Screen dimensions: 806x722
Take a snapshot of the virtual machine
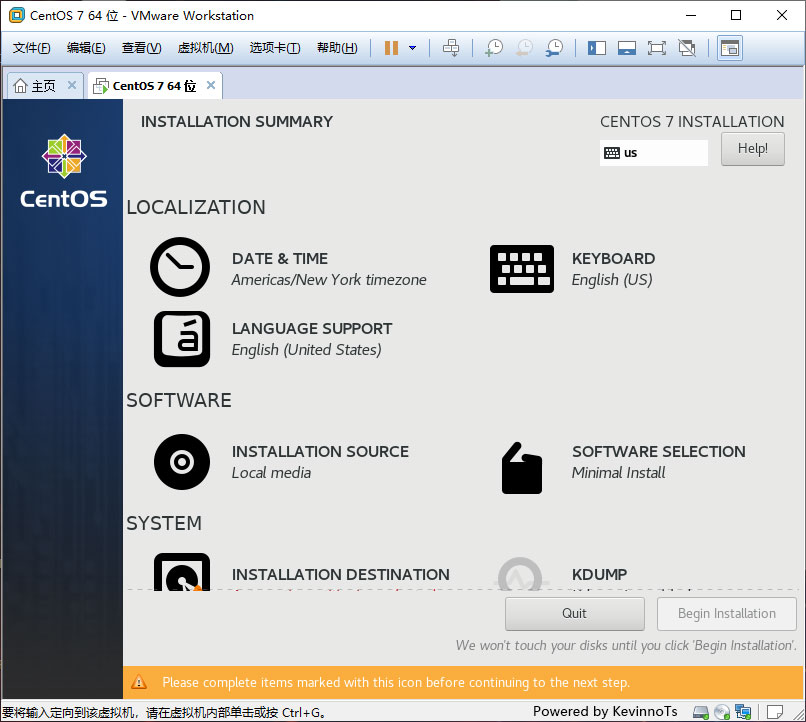494,48
